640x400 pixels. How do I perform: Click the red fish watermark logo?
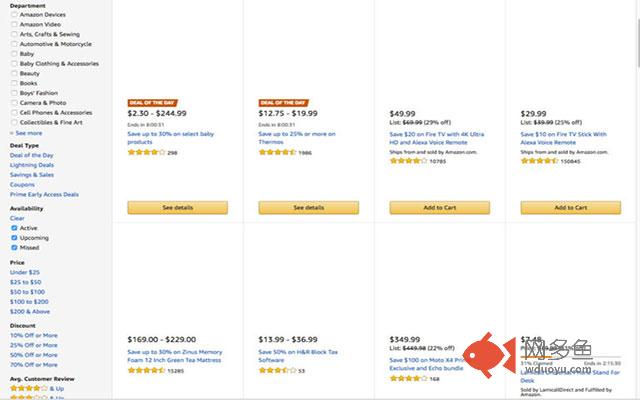(489, 355)
